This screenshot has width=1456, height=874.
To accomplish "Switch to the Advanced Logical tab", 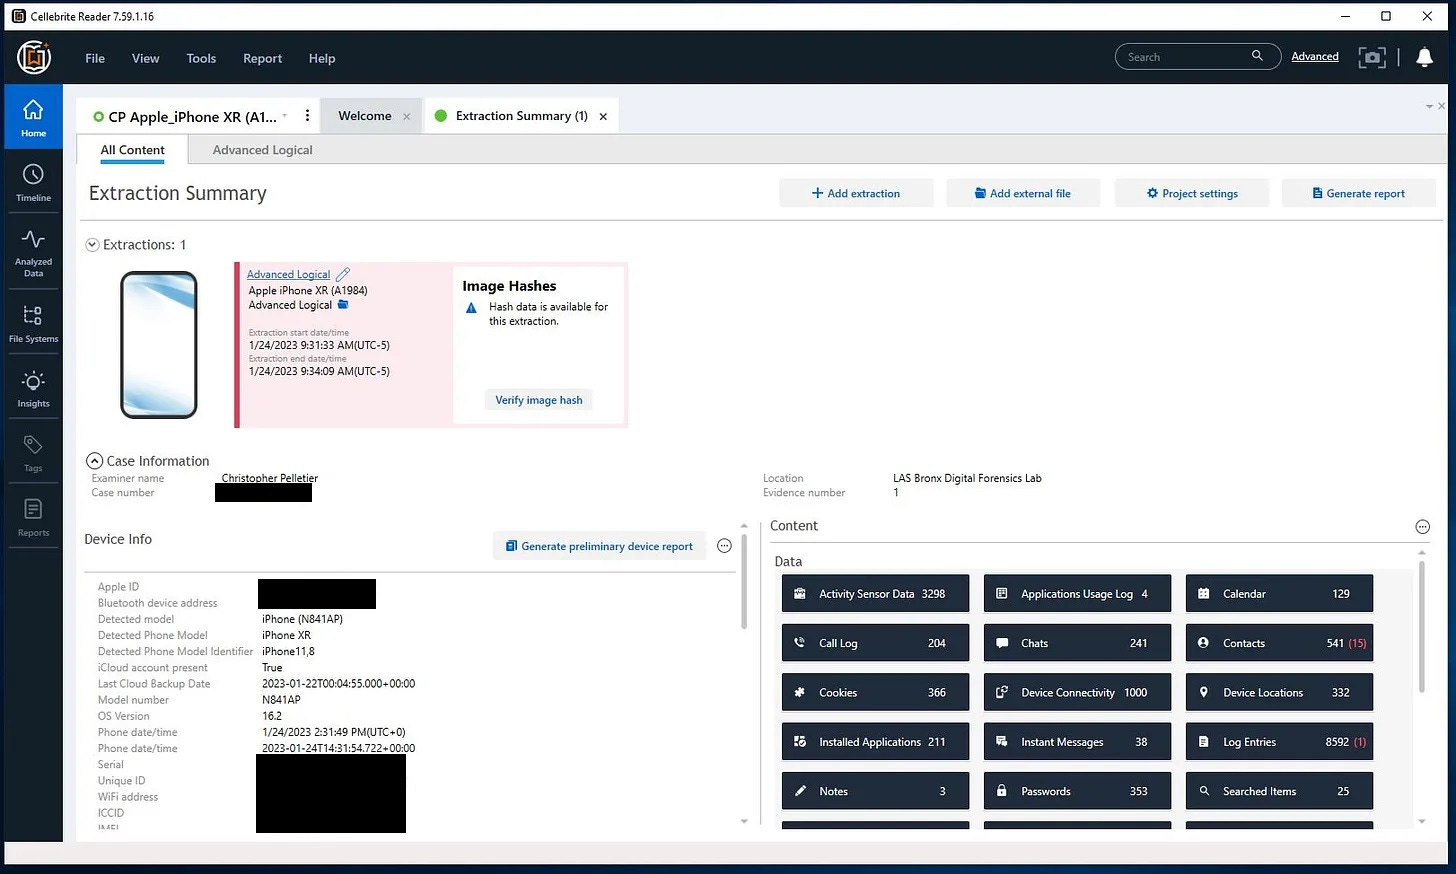I will (x=262, y=150).
